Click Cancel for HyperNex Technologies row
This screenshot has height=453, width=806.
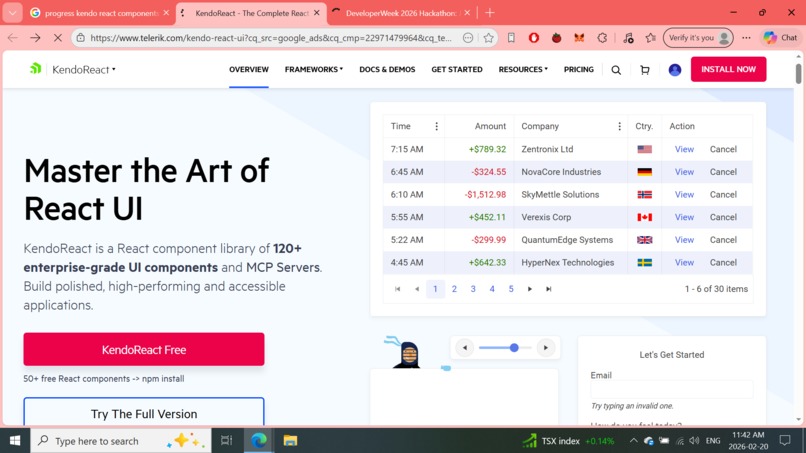(723, 262)
